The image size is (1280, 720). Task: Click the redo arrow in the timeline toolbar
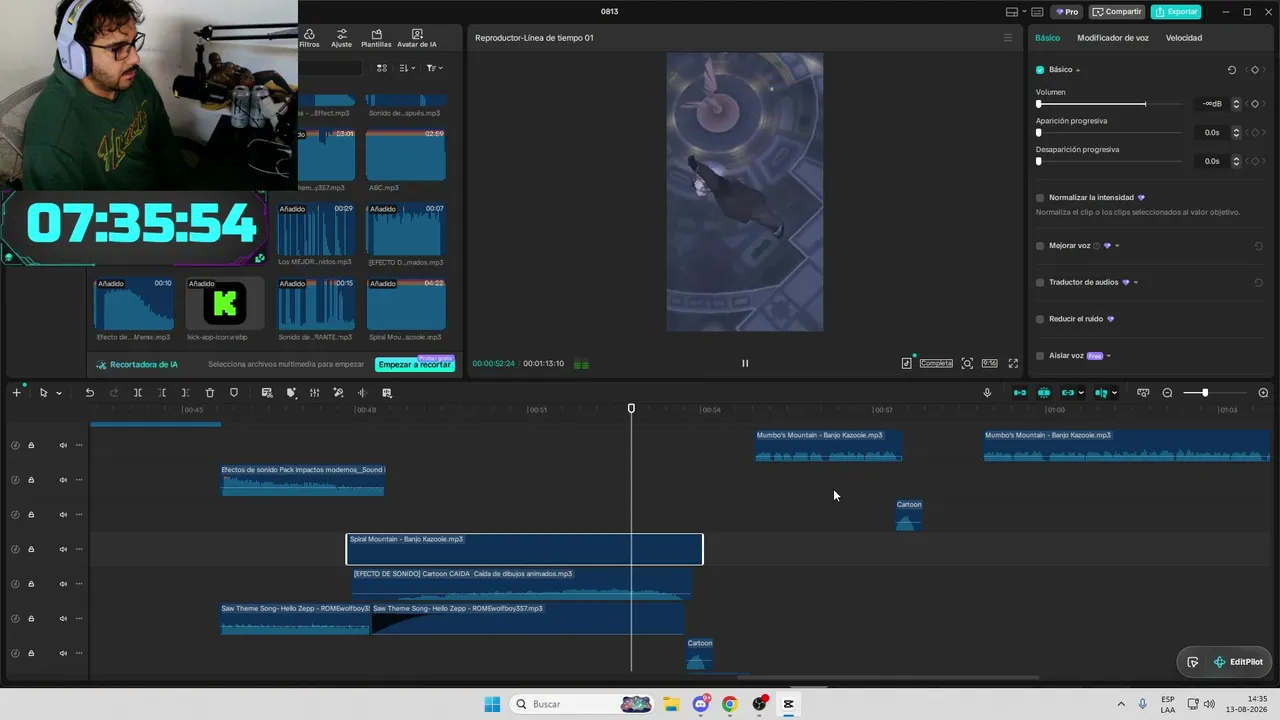point(114,393)
